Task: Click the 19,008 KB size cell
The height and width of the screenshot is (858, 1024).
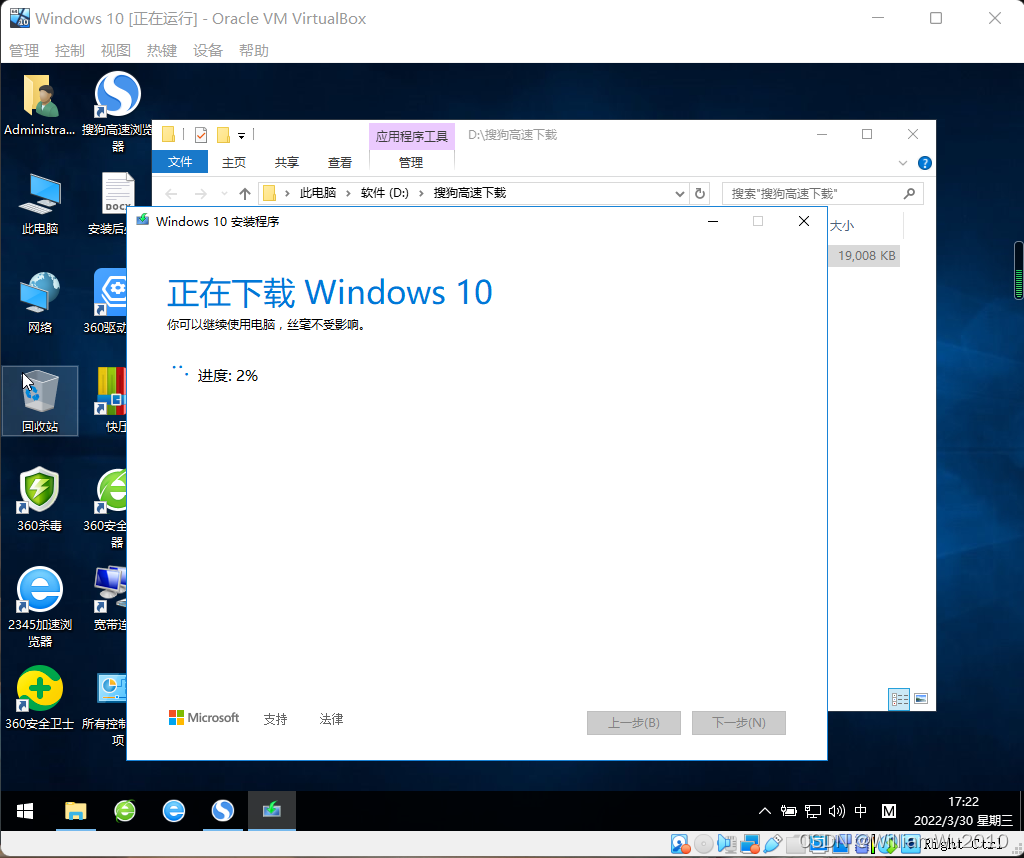Action: (x=866, y=255)
